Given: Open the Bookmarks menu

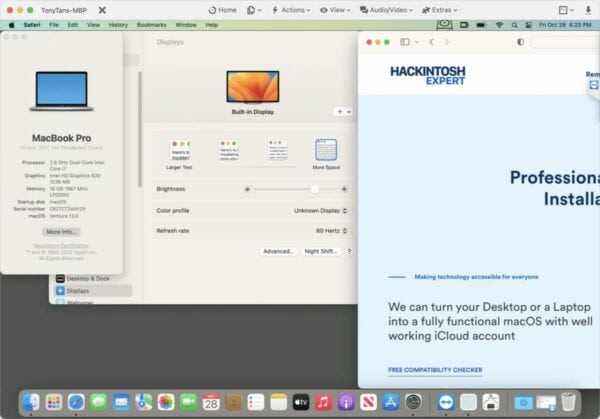Looking at the screenshot, I should 152,25.
